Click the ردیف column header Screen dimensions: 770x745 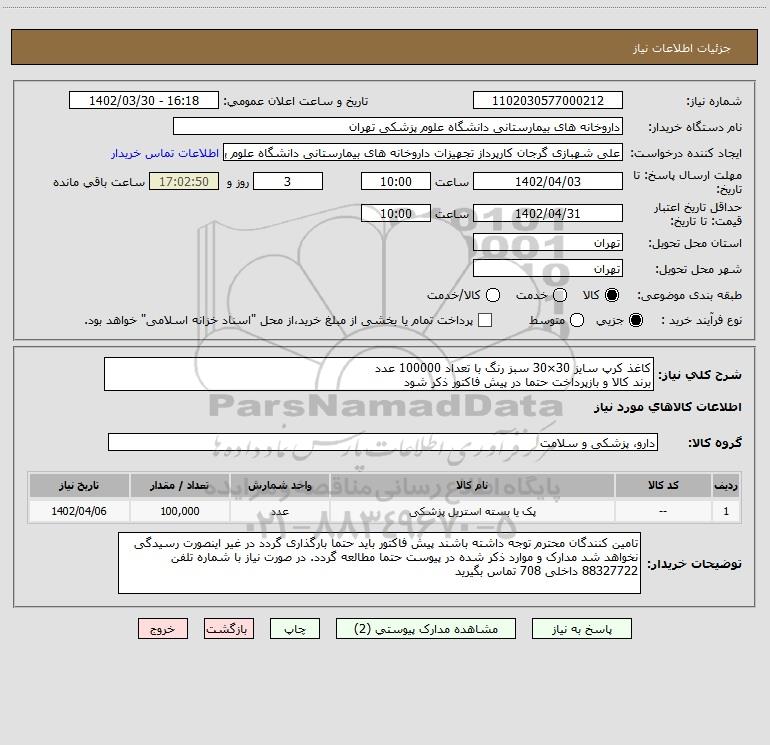pyautogui.click(x=726, y=486)
